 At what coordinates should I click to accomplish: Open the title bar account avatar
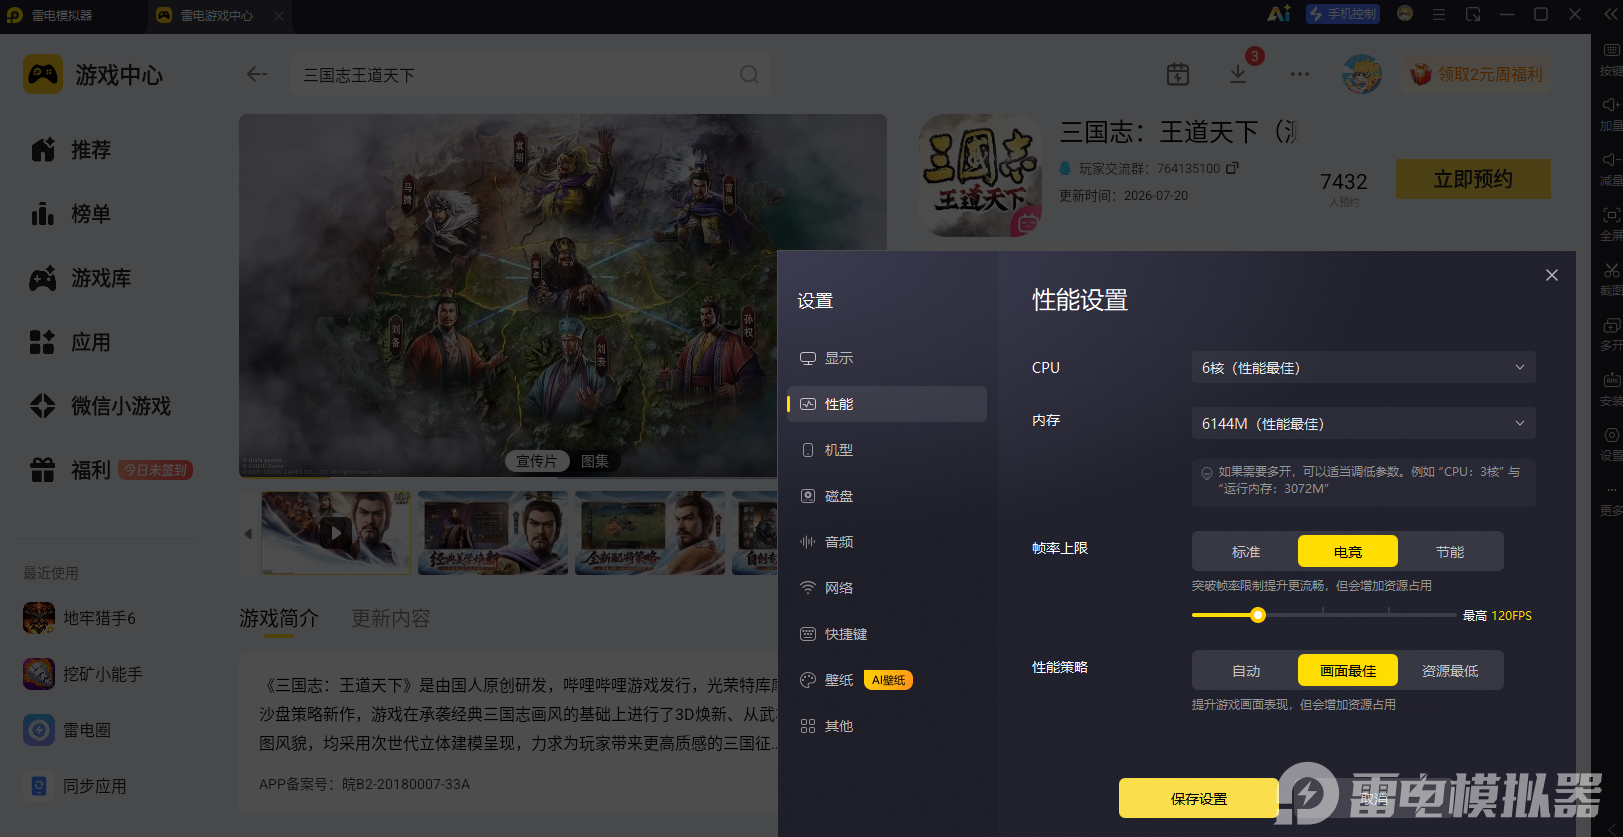(x=1405, y=14)
